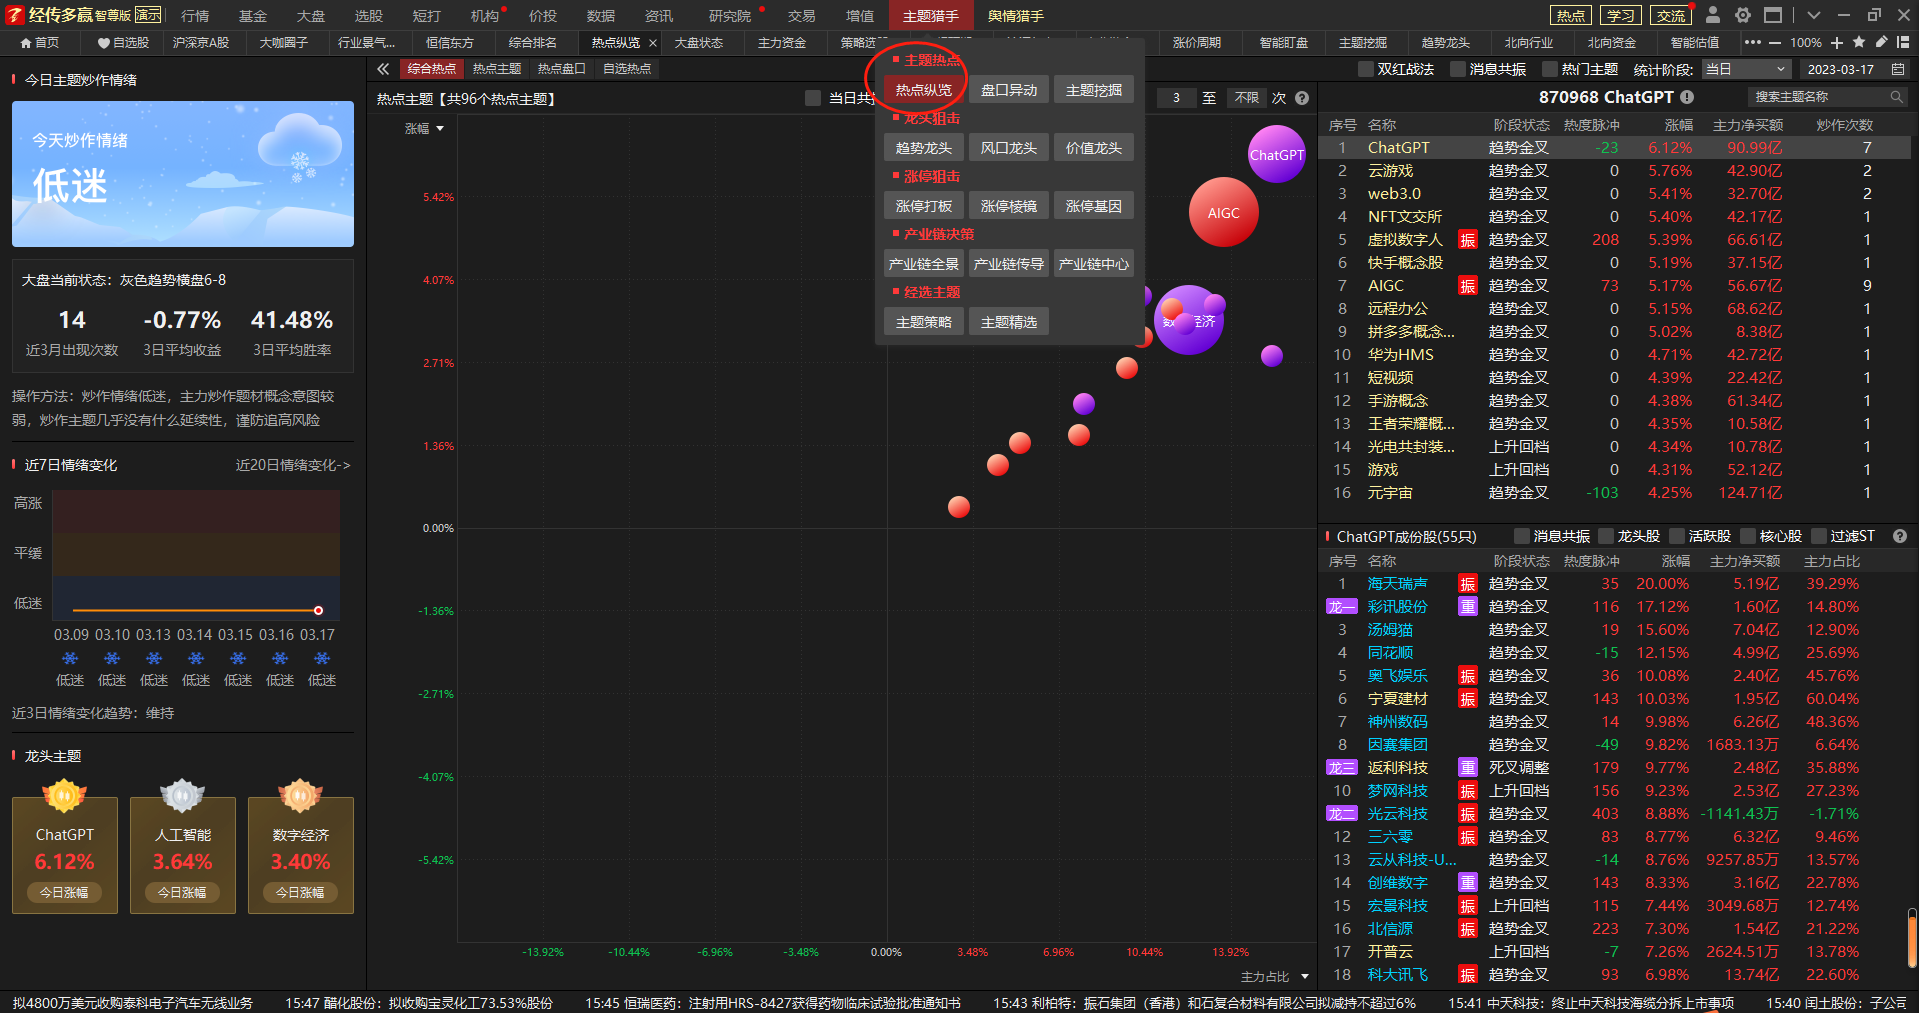Viewport: 1919px width, 1013px height.
Task: Click the 自选股 heart icon tab
Action: (x=123, y=42)
